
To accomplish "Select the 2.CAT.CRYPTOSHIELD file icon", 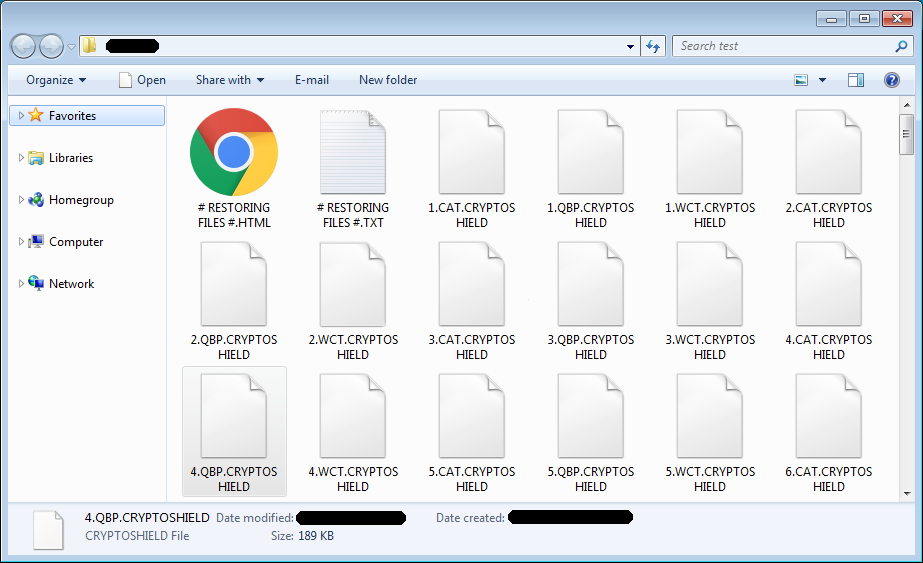I will 828,152.
